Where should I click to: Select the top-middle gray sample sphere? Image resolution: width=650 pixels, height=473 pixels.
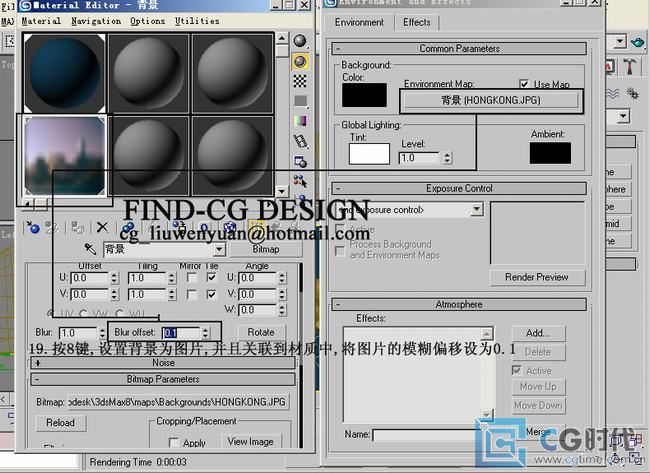(x=148, y=73)
